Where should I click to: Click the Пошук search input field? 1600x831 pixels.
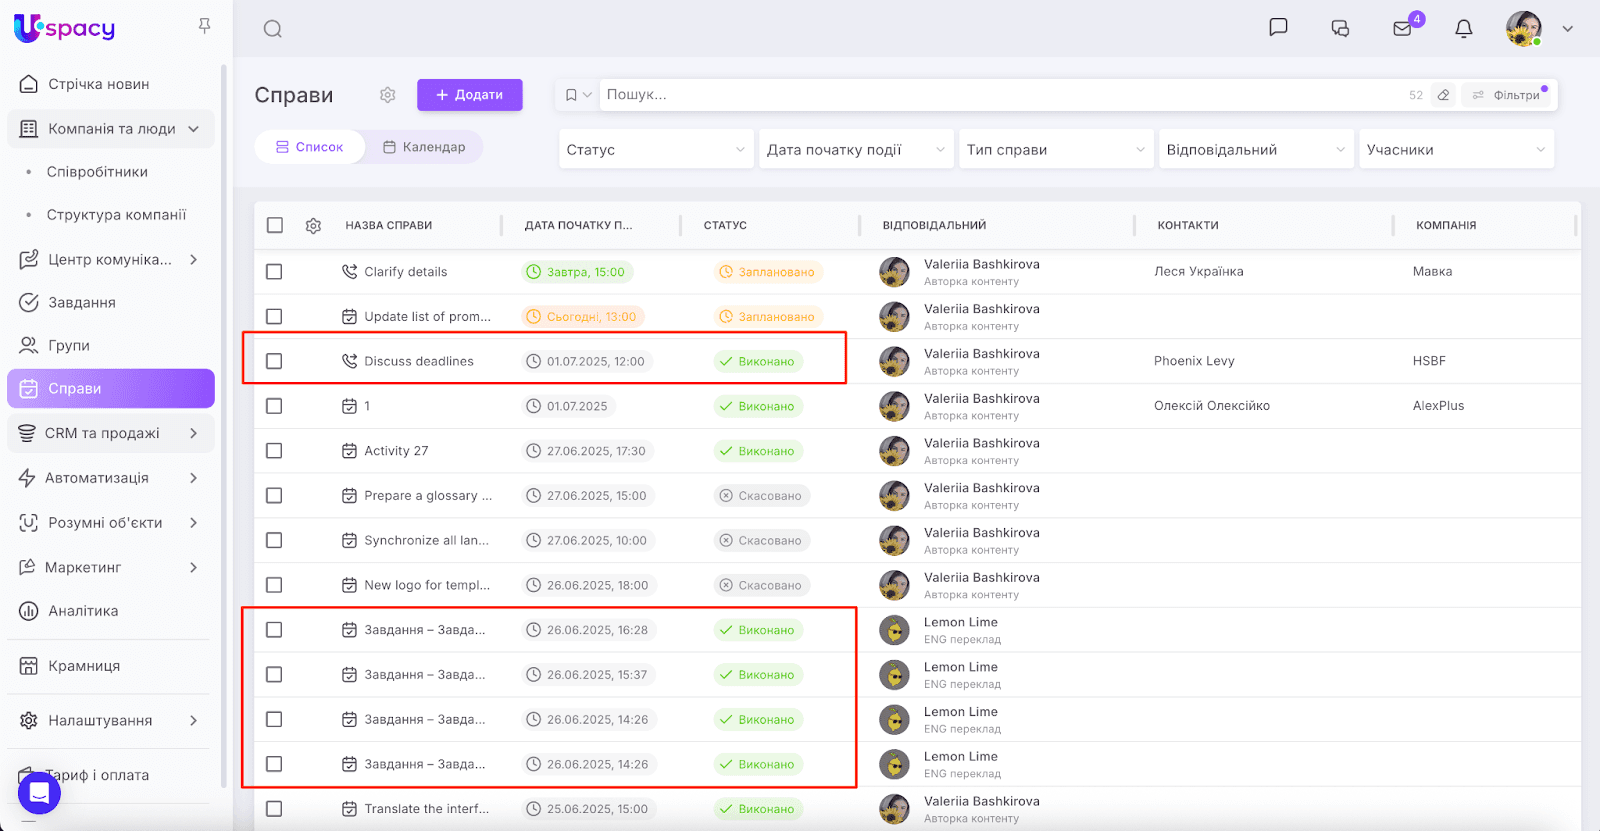click(1000, 95)
